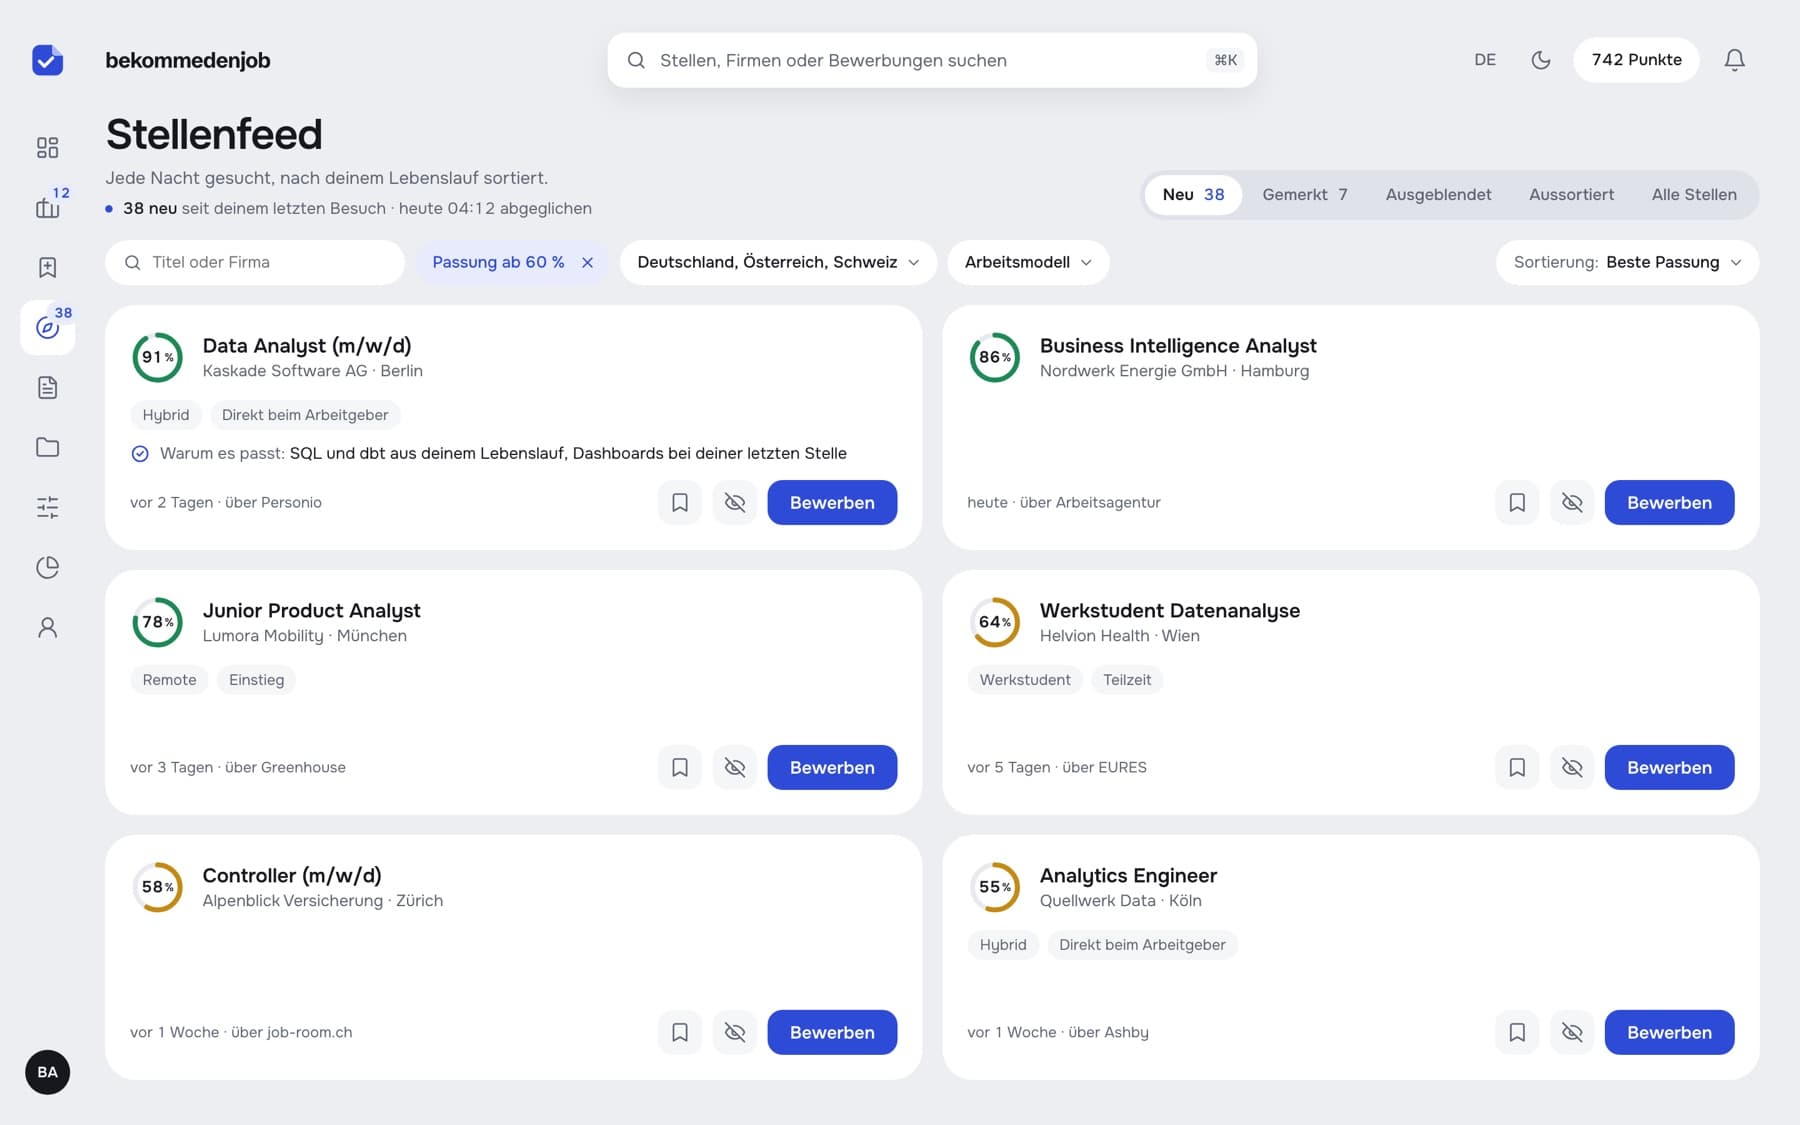Click the 742 Punkte button

pyautogui.click(x=1636, y=60)
